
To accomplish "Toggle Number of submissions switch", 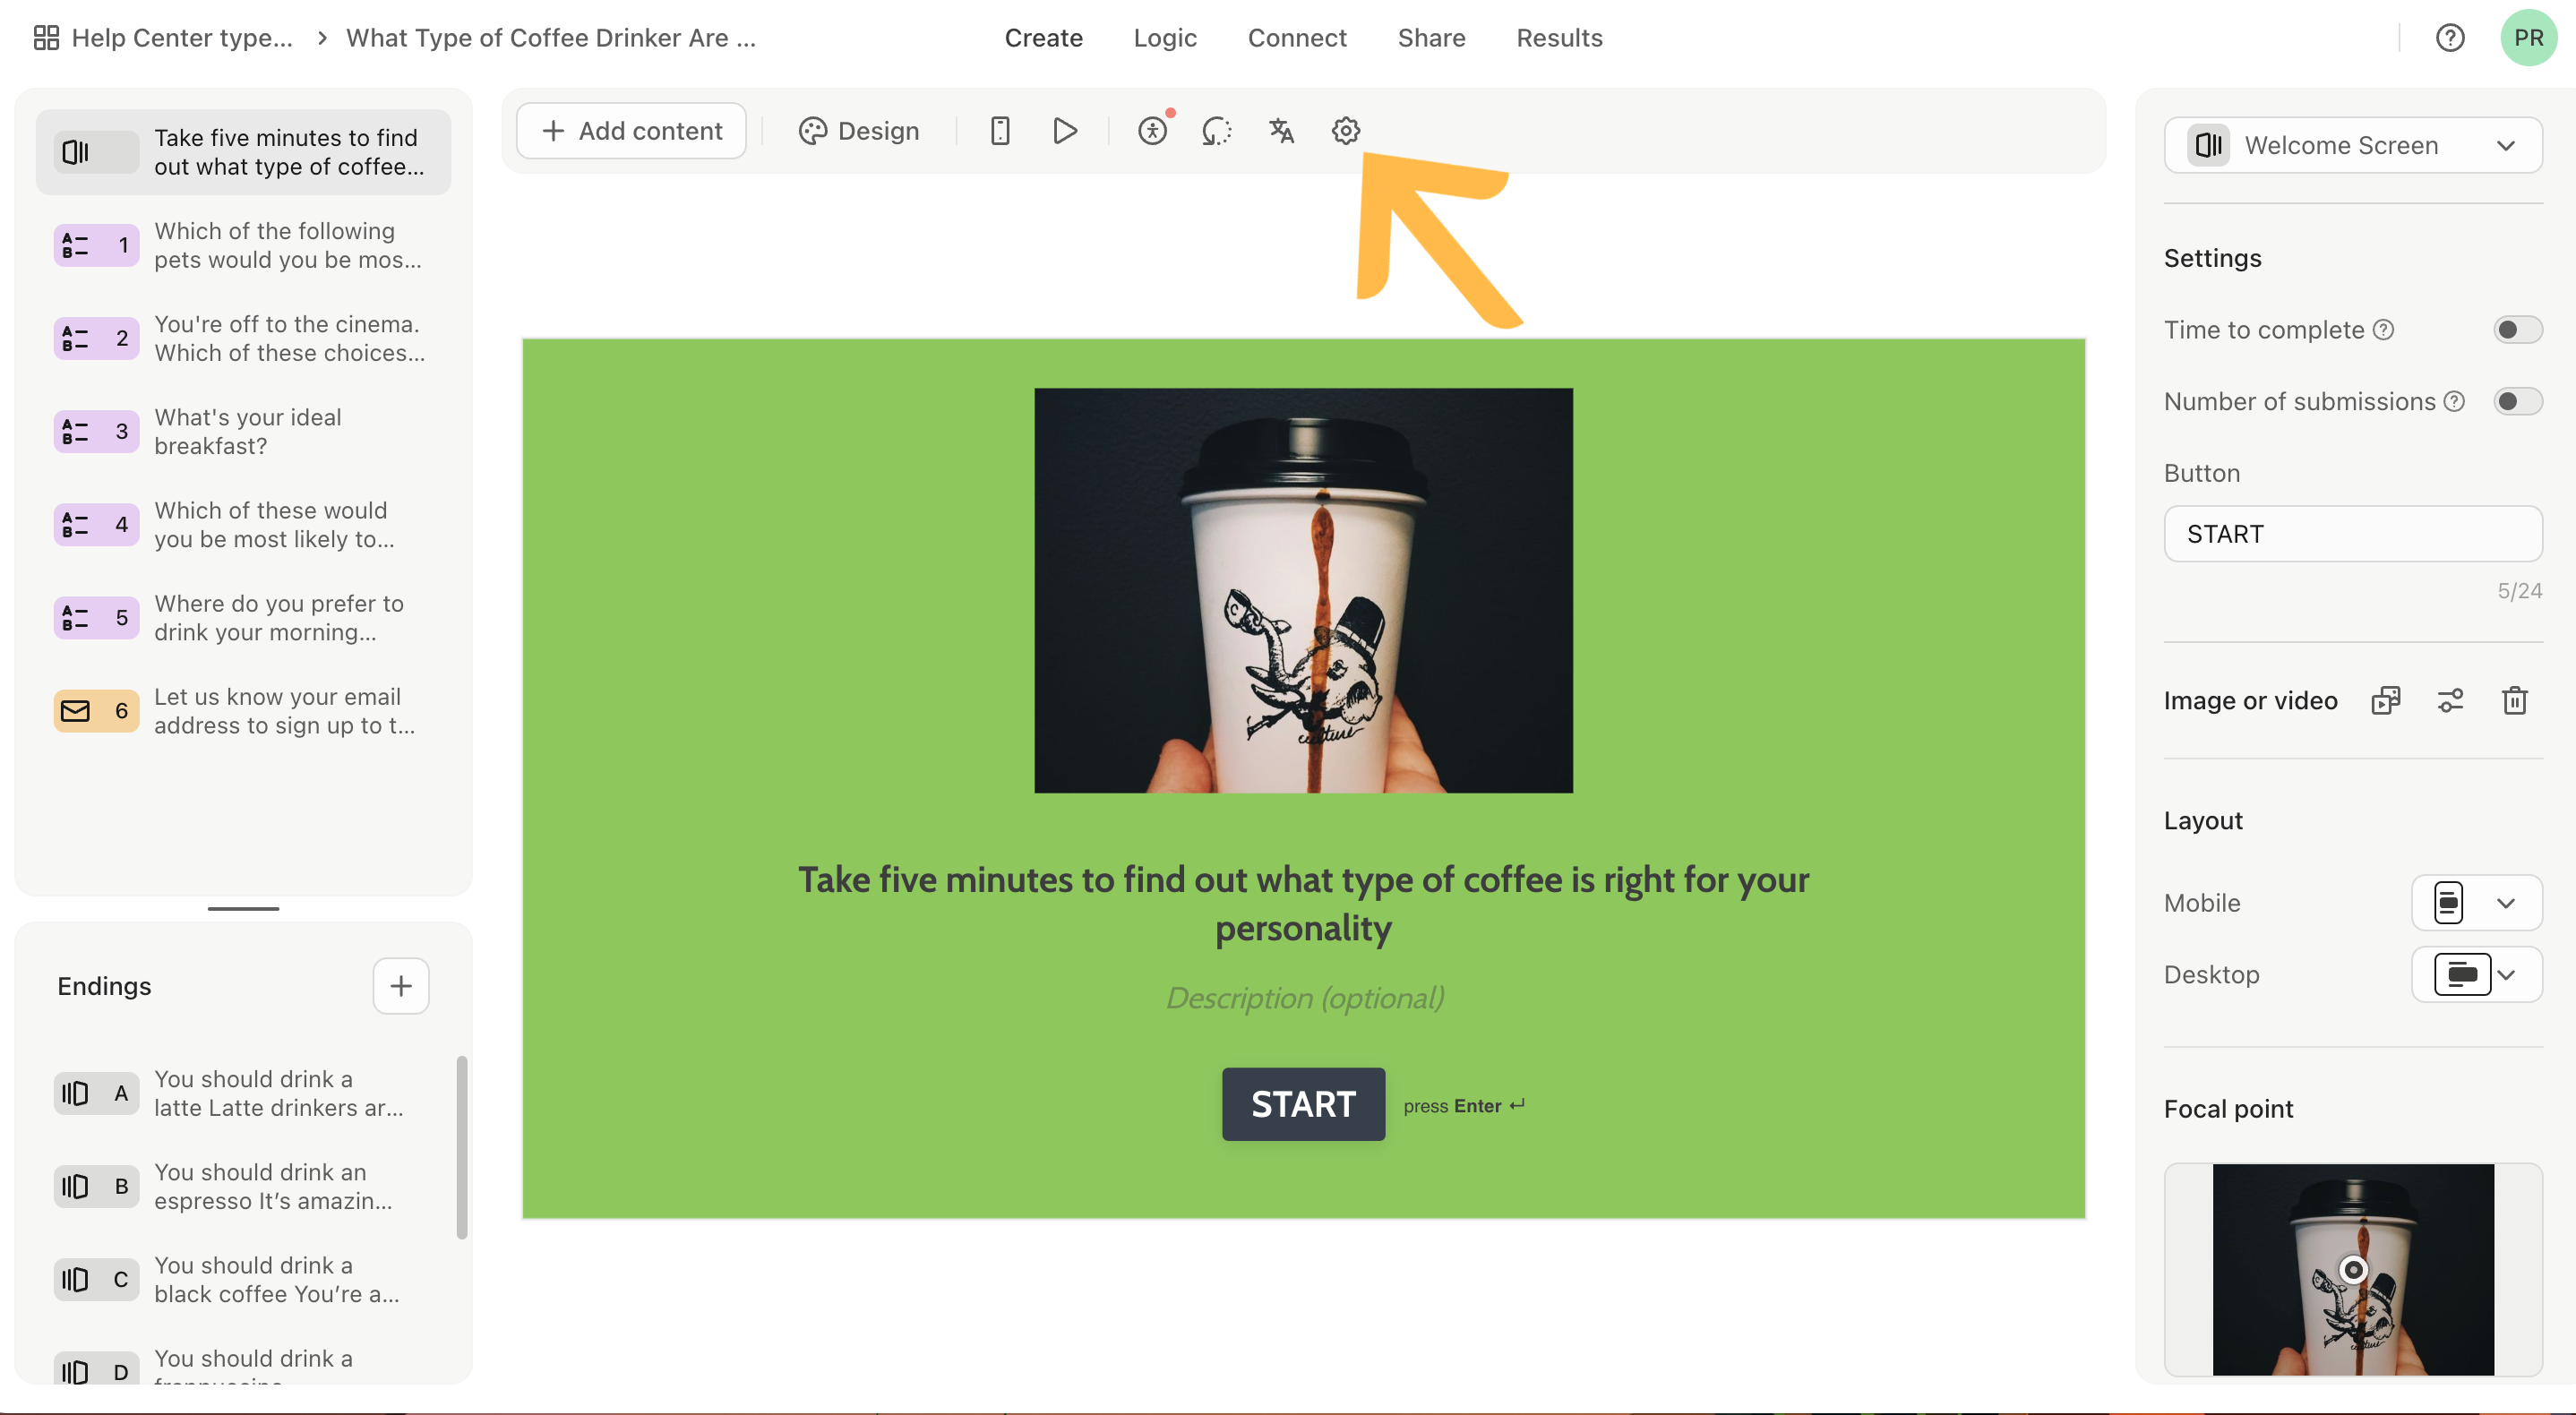I will coord(2518,402).
